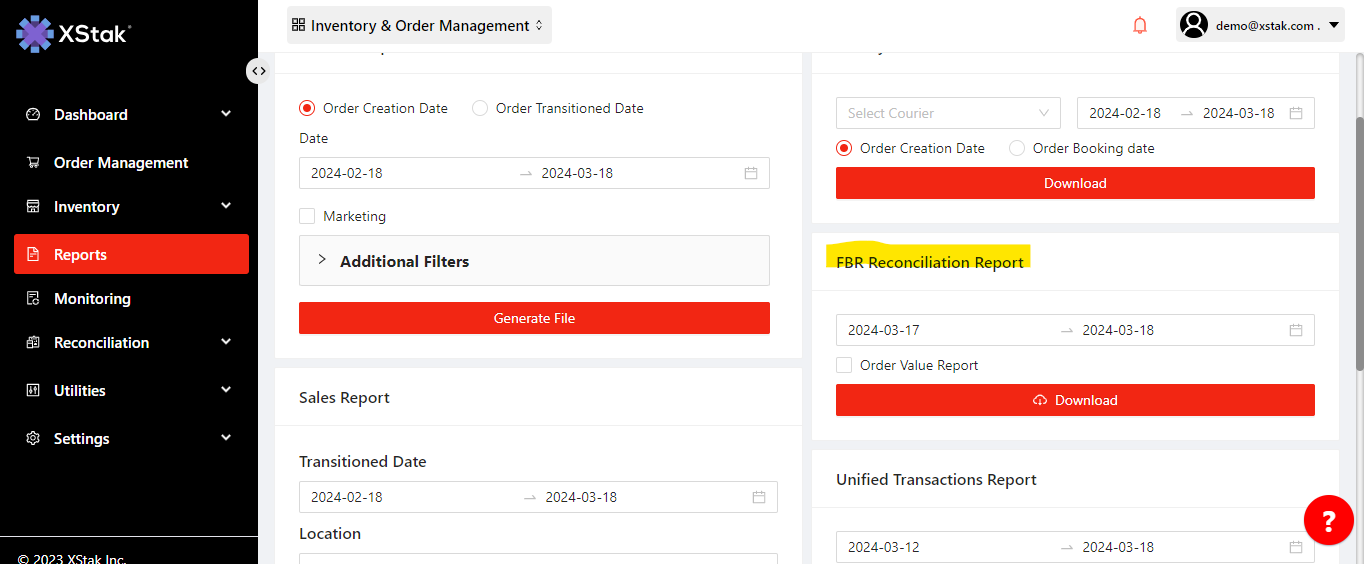Screen dimensions: 1364x564
Task: Select the Order Booking date radio option
Action: click(1017, 148)
